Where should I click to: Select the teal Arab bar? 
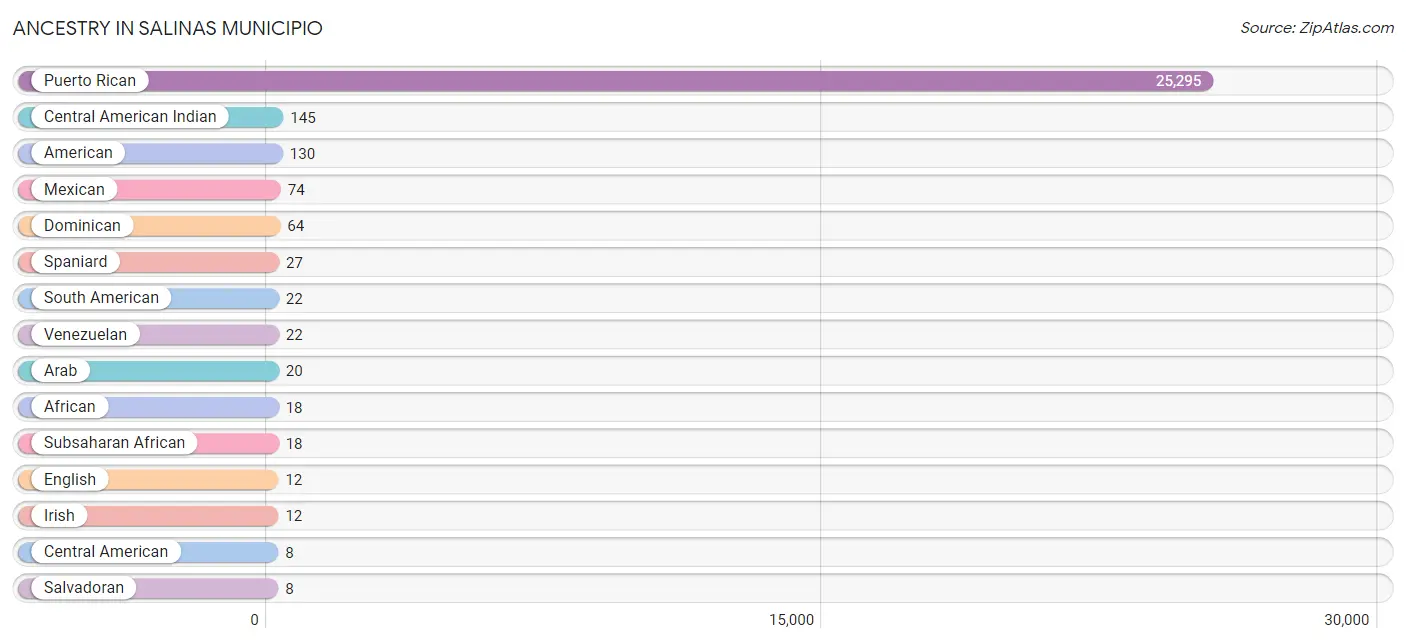149,371
